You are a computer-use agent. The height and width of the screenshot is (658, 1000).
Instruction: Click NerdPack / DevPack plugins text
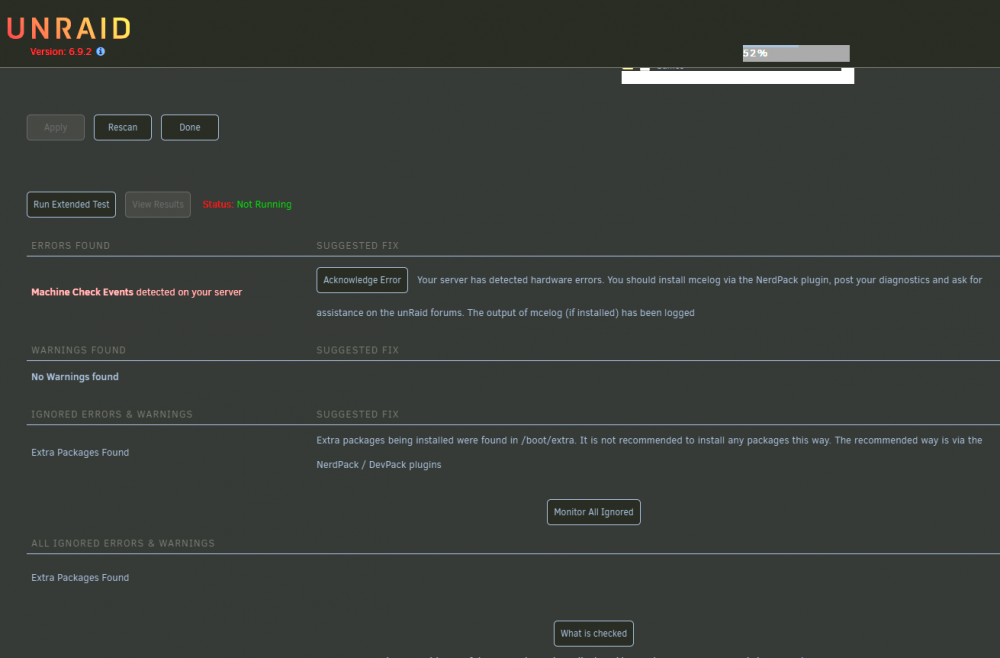[379, 465]
